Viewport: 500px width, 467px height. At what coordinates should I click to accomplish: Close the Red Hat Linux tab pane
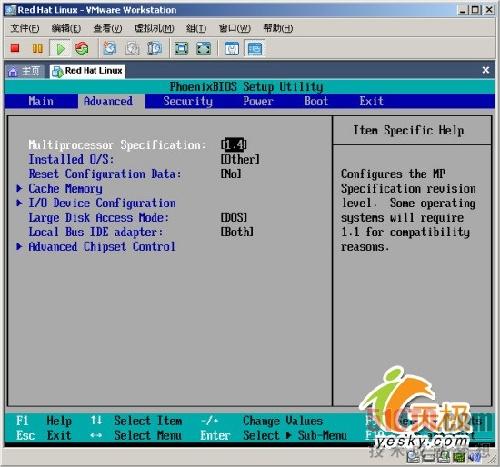[486, 70]
